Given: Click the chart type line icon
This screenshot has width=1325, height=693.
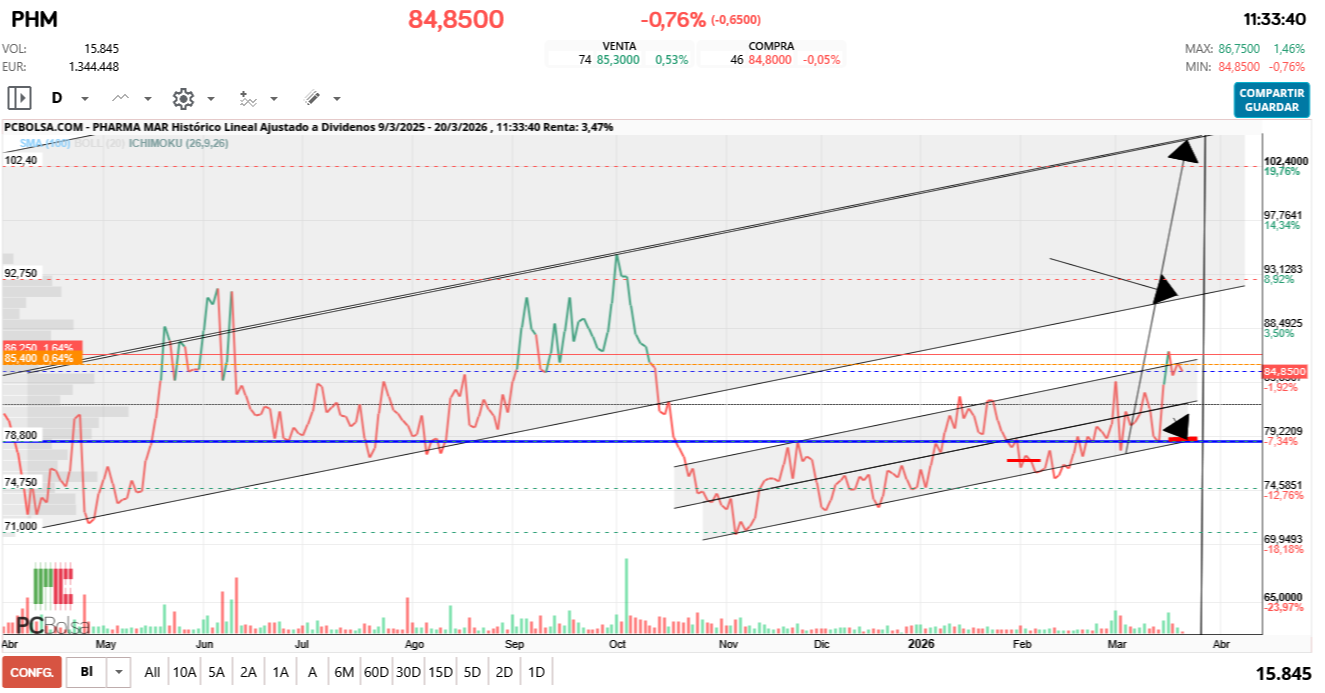Looking at the screenshot, I should [x=121, y=98].
